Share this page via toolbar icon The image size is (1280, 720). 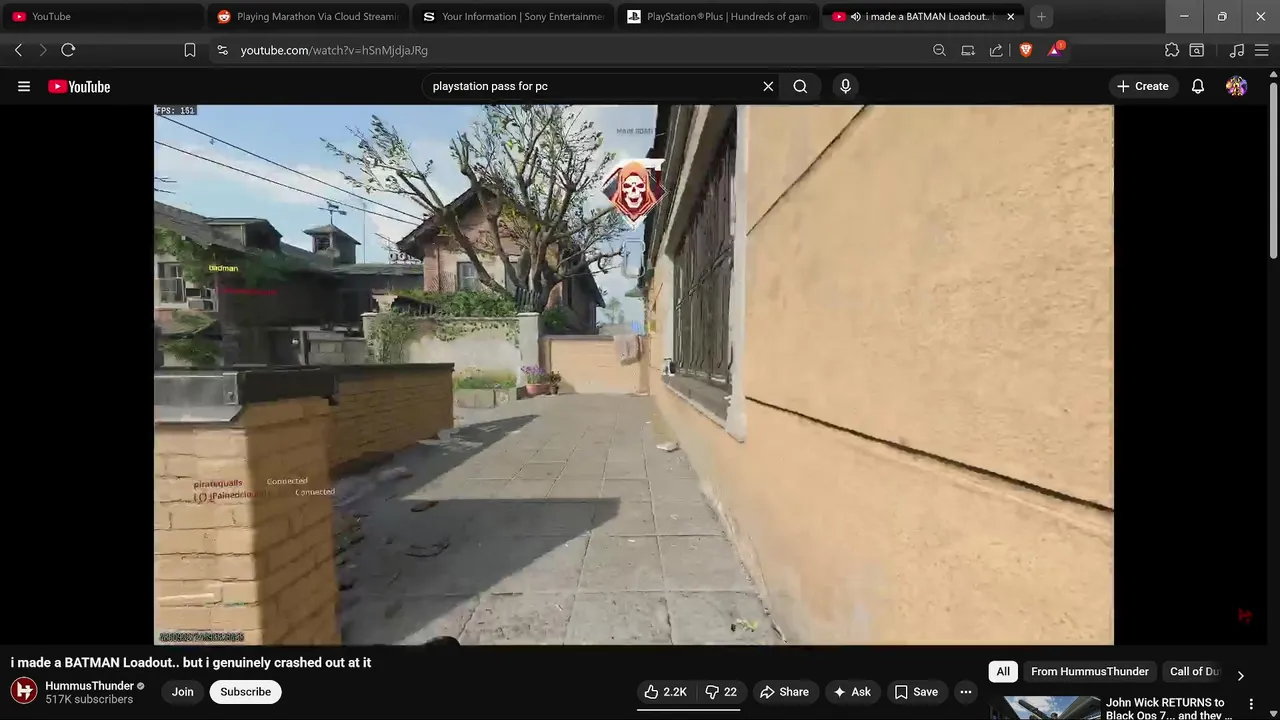[x=996, y=50]
